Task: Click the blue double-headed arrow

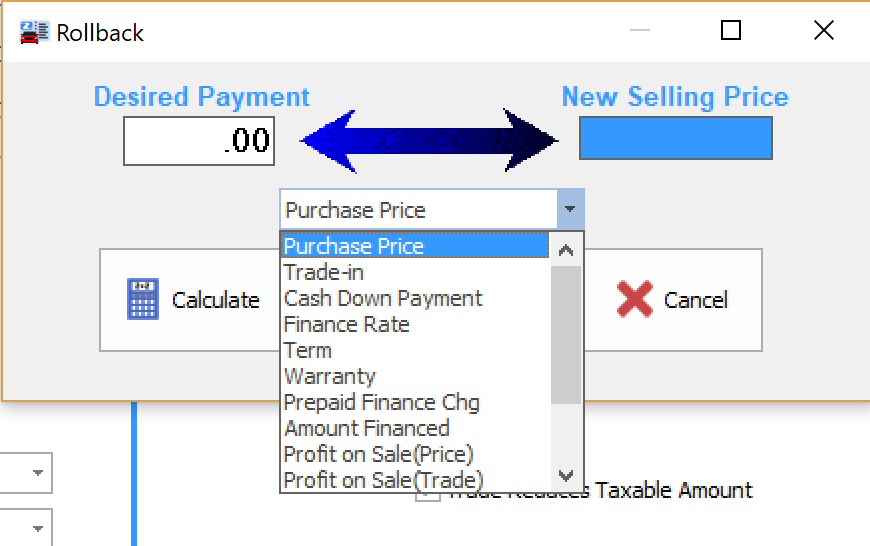Action: point(429,139)
